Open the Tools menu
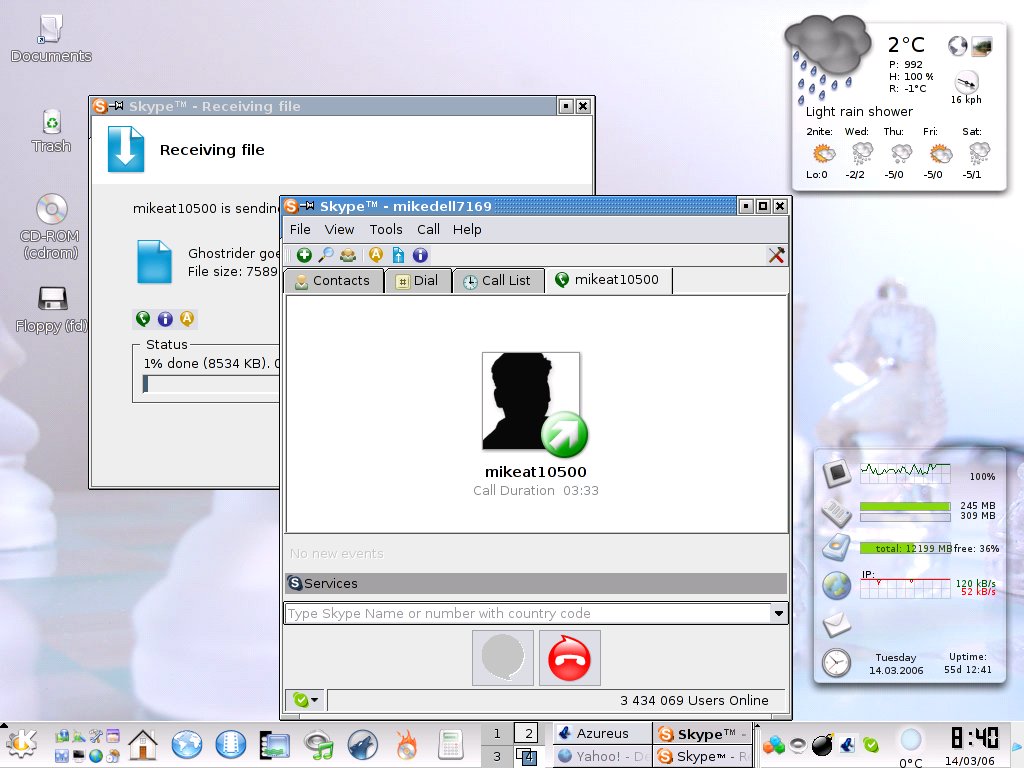The width and height of the screenshot is (1024, 768). pyautogui.click(x=386, y=229)
